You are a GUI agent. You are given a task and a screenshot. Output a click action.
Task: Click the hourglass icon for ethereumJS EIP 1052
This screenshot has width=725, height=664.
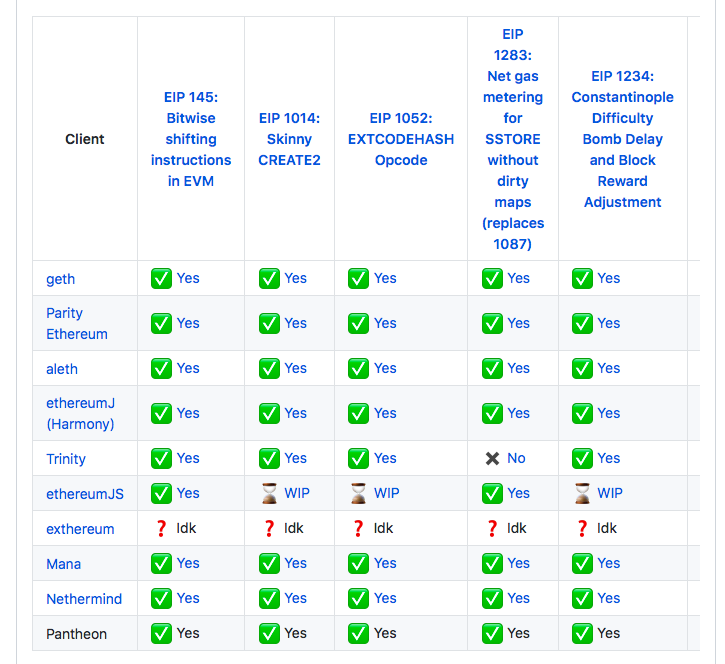coord(358,493)
